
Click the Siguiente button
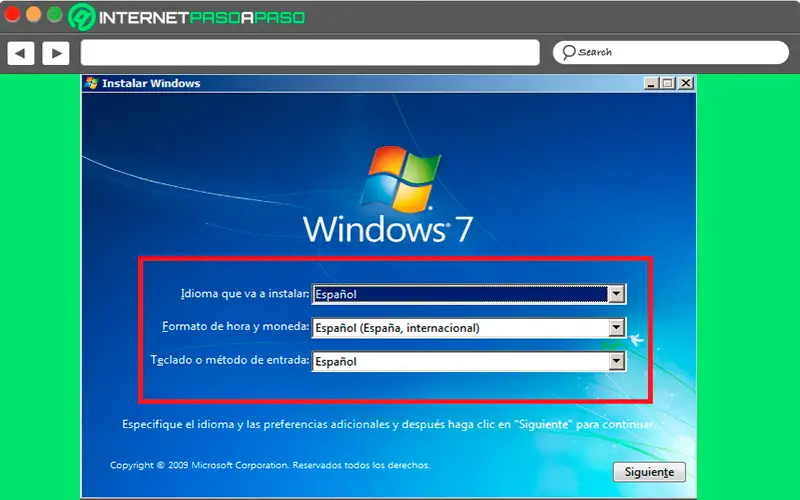(649, 472)
